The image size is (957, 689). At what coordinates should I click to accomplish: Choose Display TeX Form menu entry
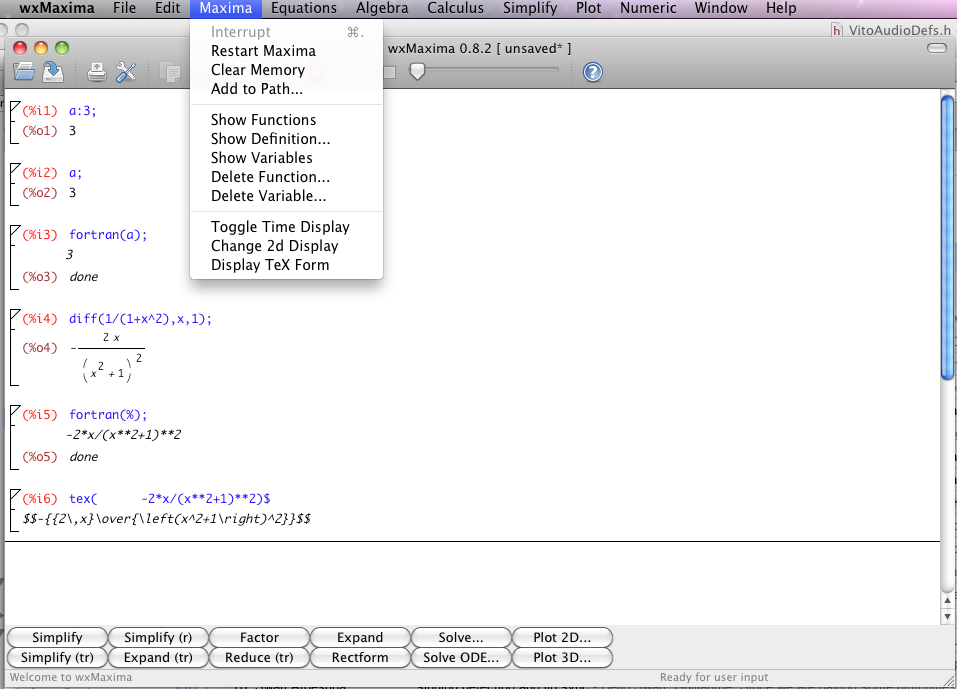286,264
